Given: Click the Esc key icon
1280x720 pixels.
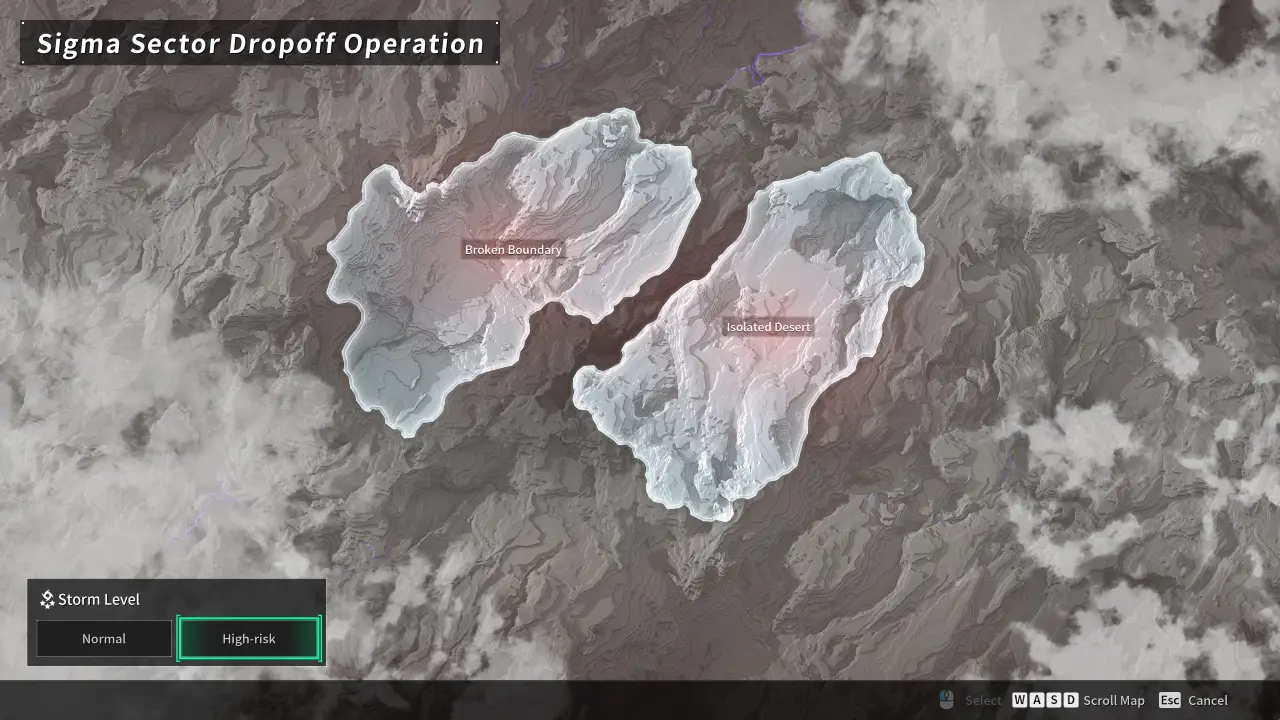Looking at the screenshot, I should tap(1170, 700).
